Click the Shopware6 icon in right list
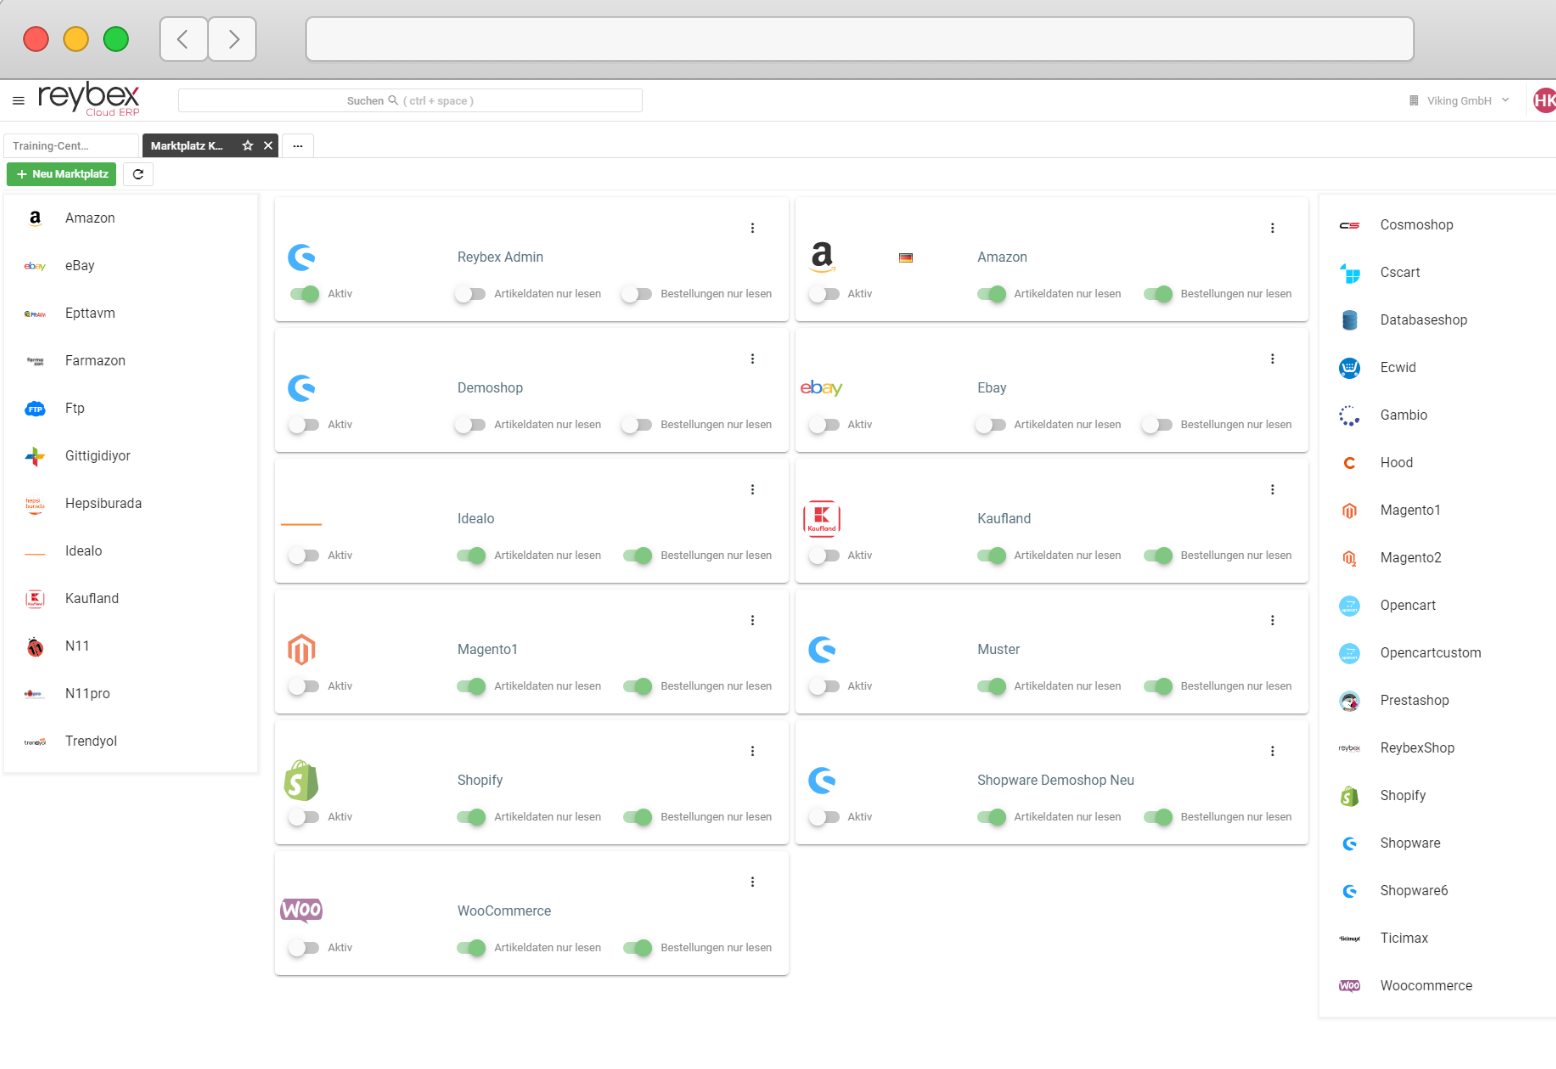Image resolution: width=1556 pixels, height=1069 pixels. [x=1349, y=891]
